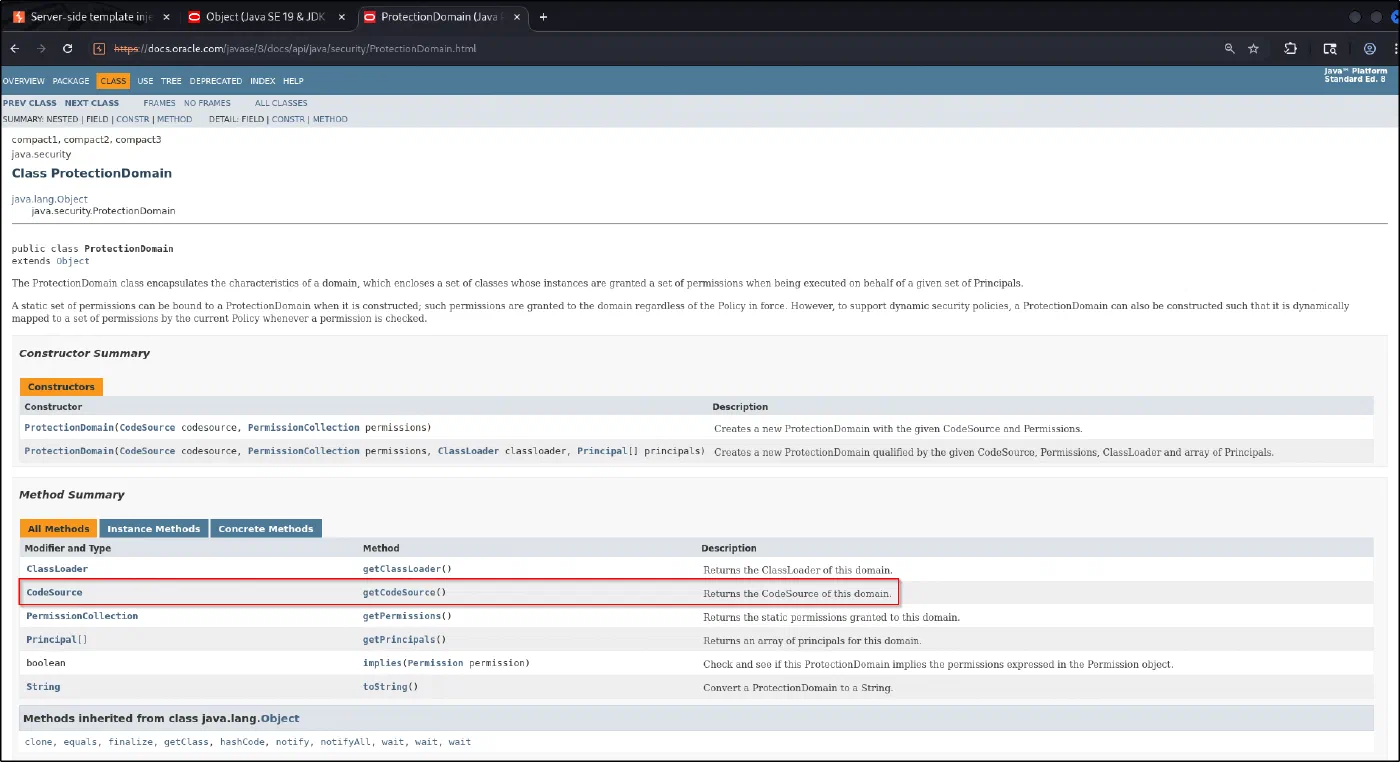This screenshot has height=762, width=1400.
Task: Close the ProtectionDomain tab
Action: [x=517, y=17]
